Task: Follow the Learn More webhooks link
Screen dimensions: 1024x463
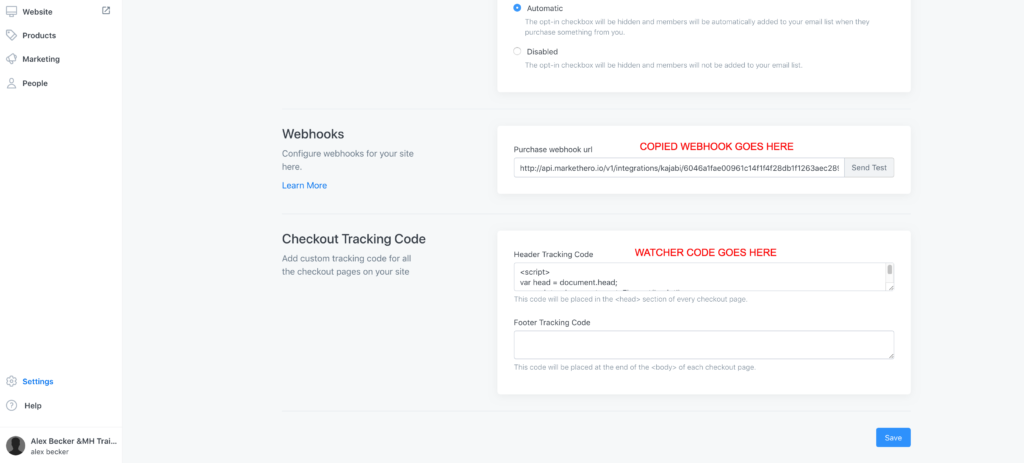Action: pyautogui.click(x=304, y=185)
